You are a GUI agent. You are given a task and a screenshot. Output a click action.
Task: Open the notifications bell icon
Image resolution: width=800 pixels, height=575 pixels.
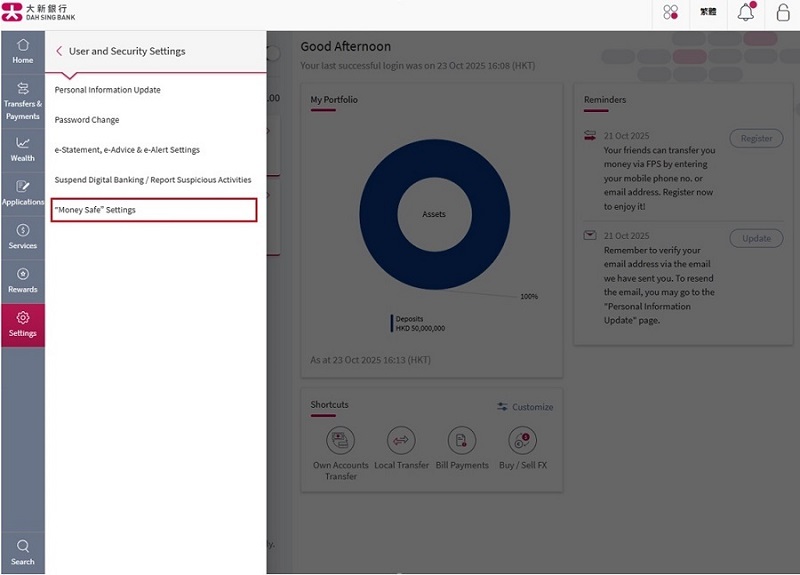point(746,13)
